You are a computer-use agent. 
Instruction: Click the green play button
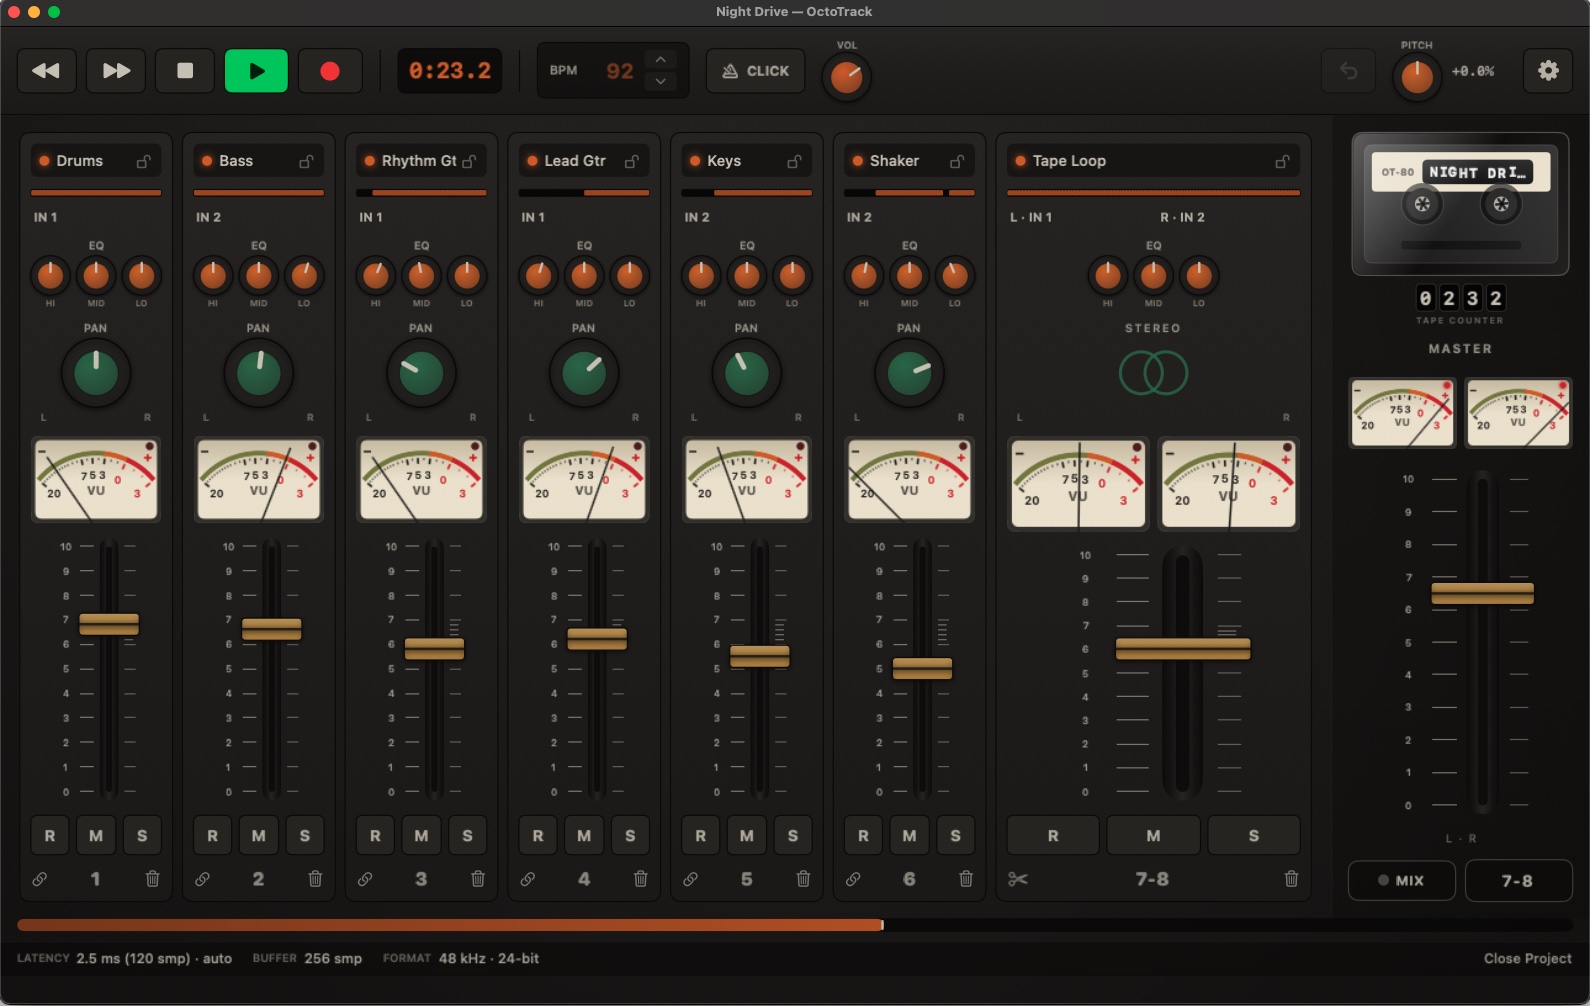tap(256, 71)
